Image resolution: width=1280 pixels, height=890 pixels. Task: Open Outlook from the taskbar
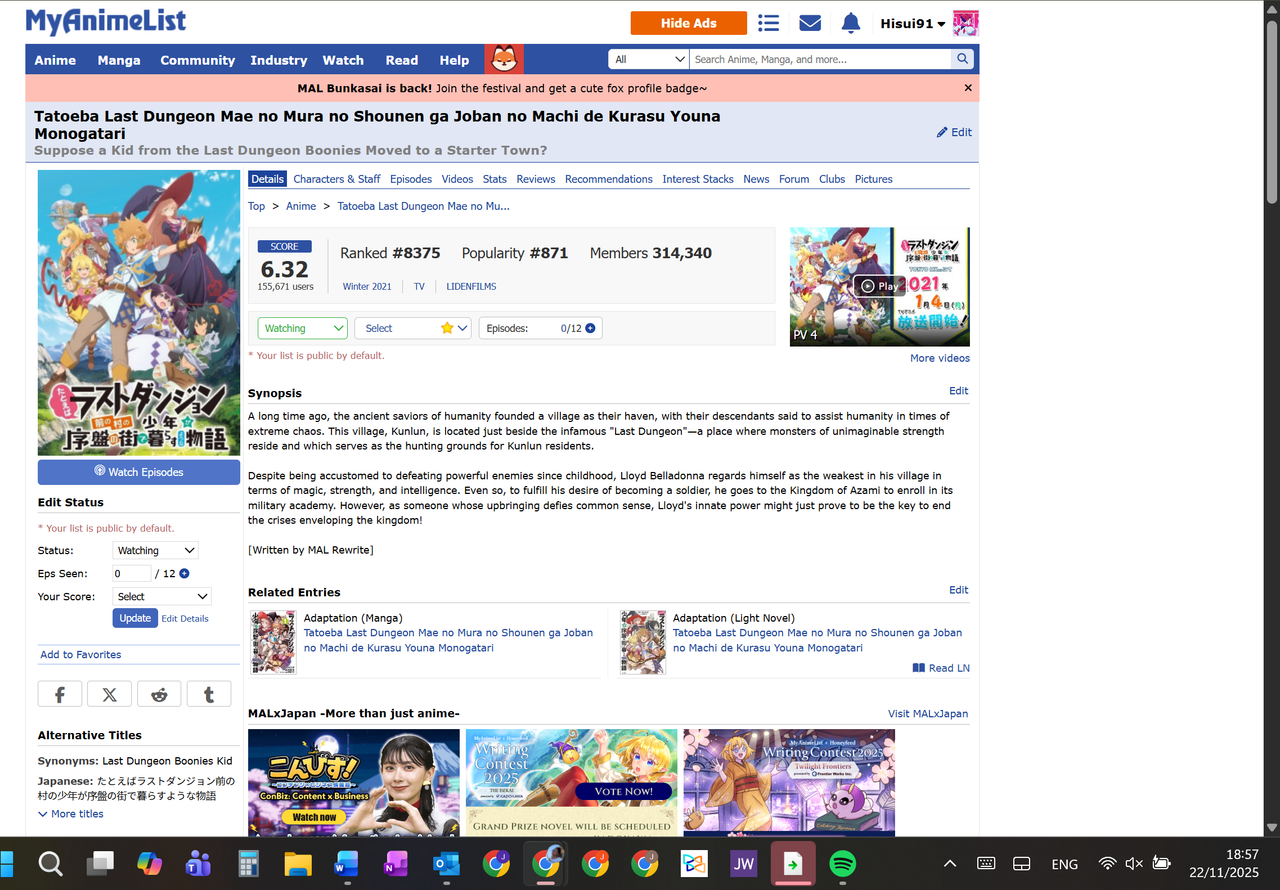click(446, 863)
